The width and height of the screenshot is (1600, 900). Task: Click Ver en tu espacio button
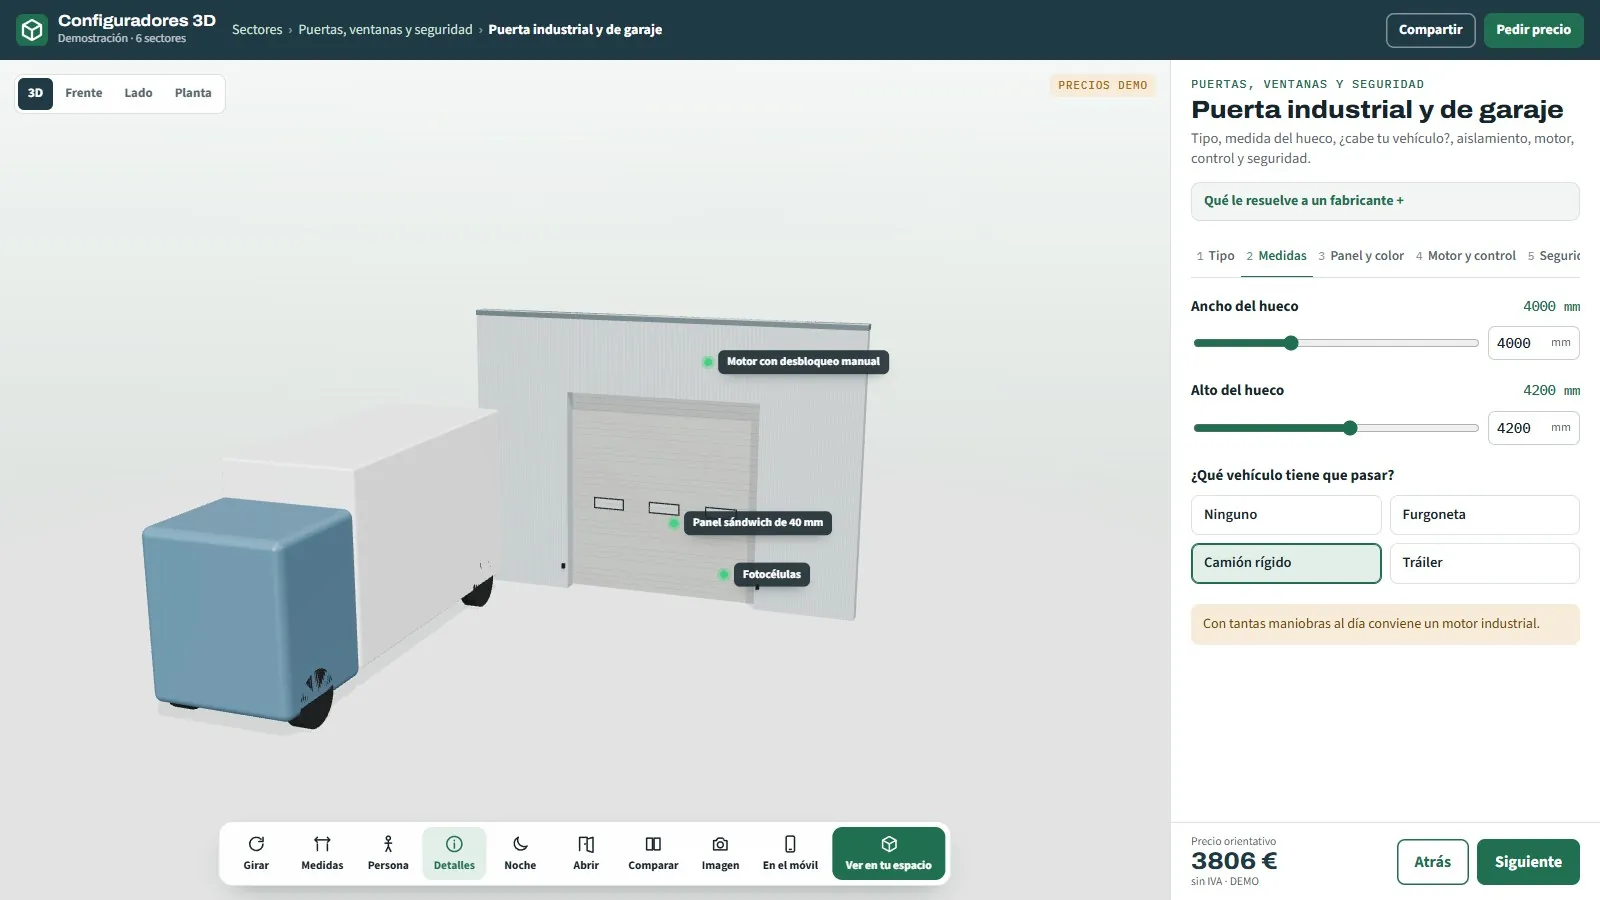pos(888,853)
